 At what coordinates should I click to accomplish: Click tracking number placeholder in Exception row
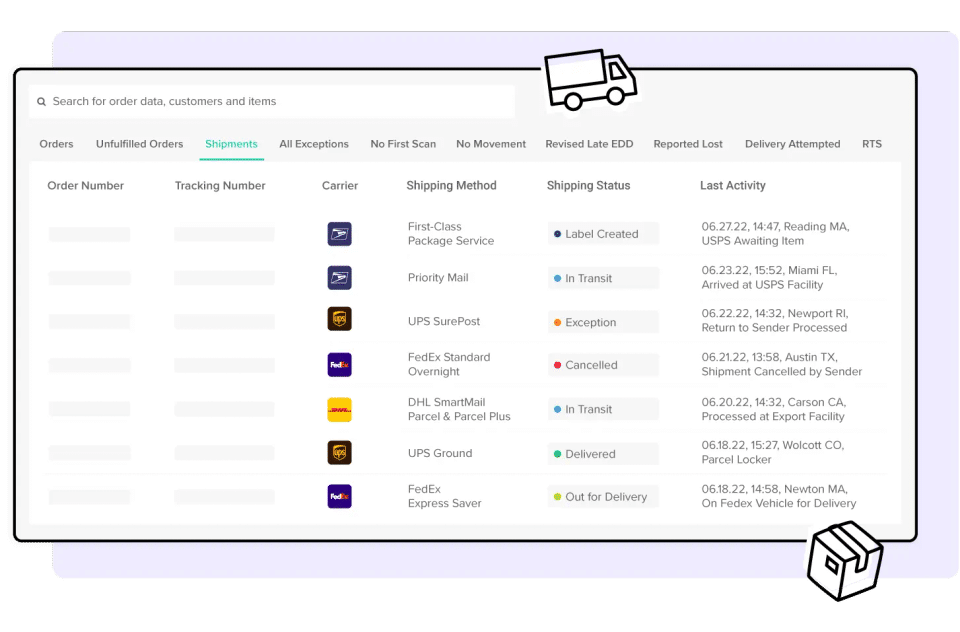(x=224, y=322)
